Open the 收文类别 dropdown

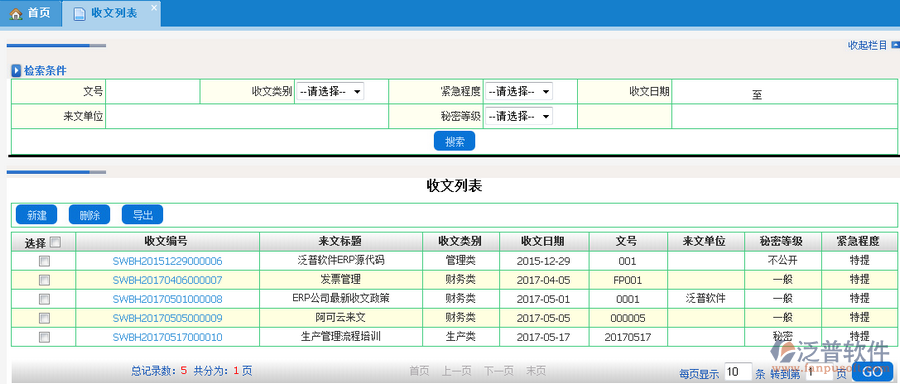click(x=329, y=91)
